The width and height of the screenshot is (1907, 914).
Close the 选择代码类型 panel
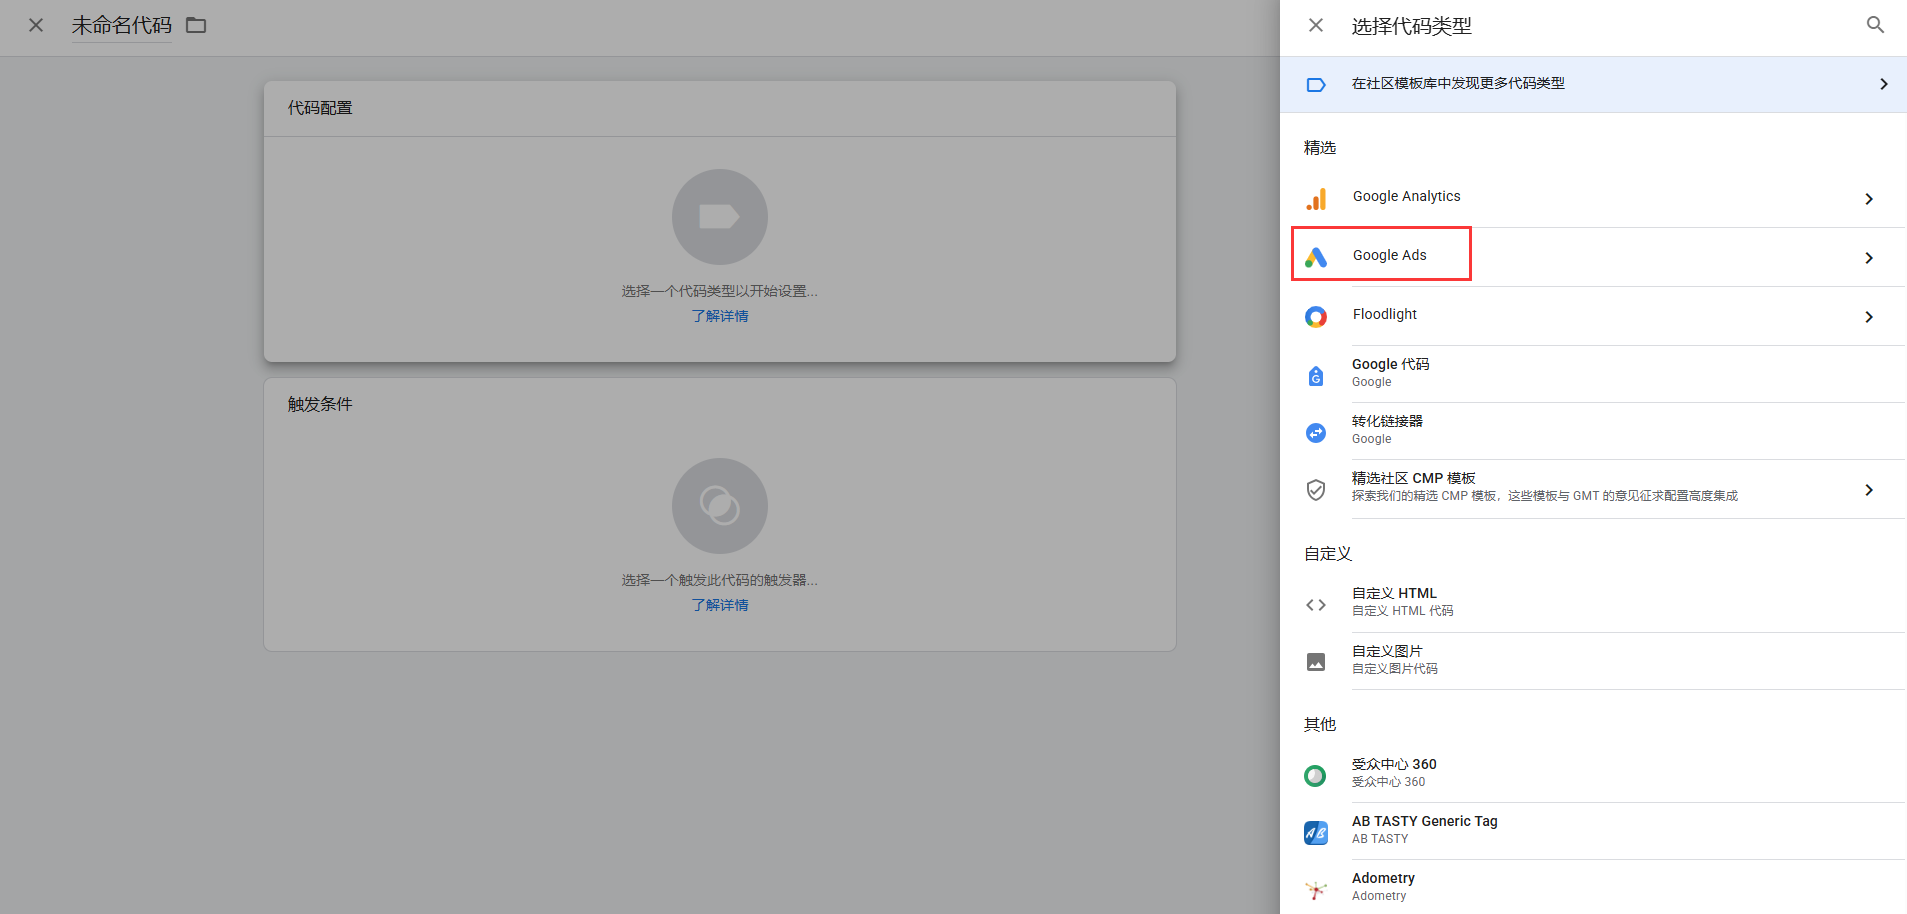1316,25
